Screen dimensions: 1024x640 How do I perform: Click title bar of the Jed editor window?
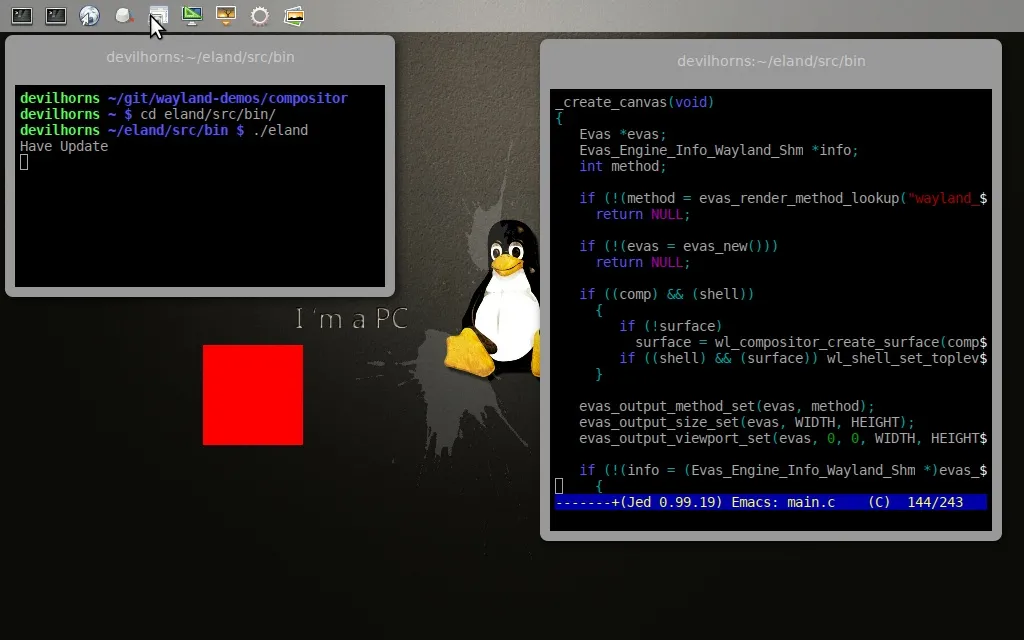pos(770,61)
